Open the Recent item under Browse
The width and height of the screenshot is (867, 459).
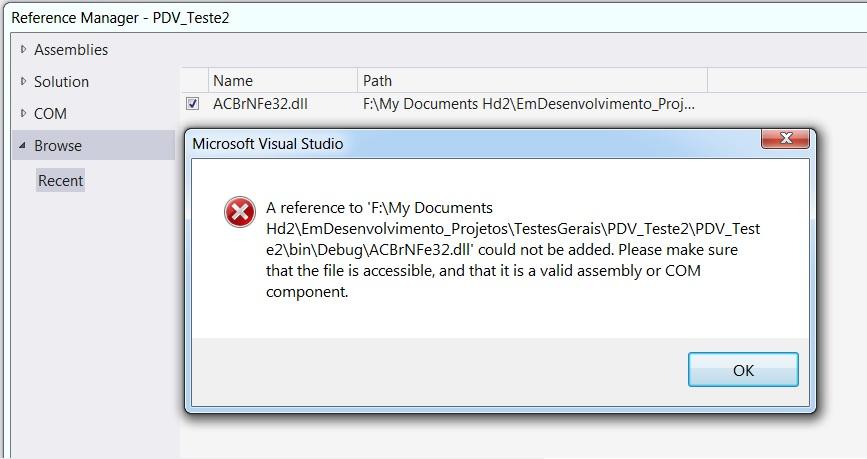point(60,180)
